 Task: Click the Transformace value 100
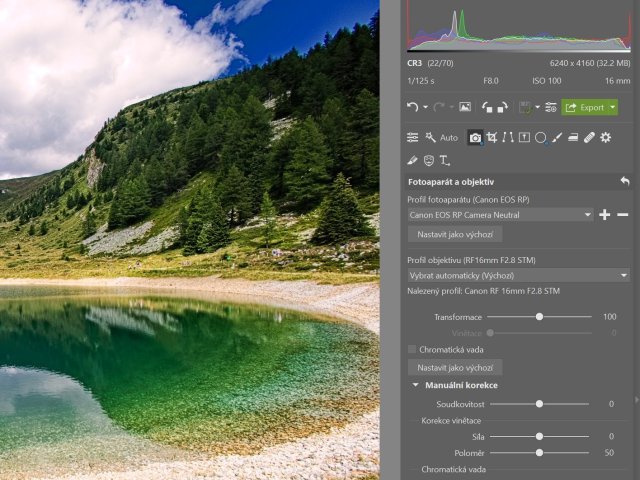609,317
